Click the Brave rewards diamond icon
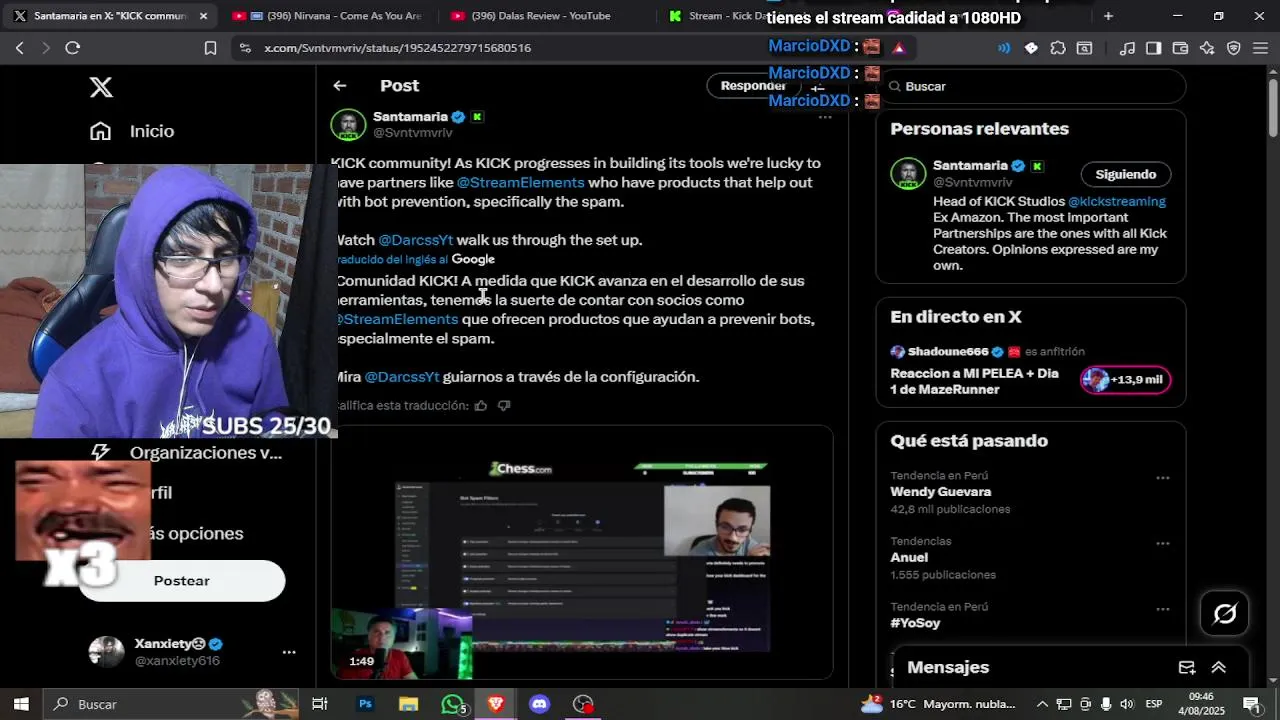Image resolution: width=1280 pixels, height=720 pixels. (1031, 47)
